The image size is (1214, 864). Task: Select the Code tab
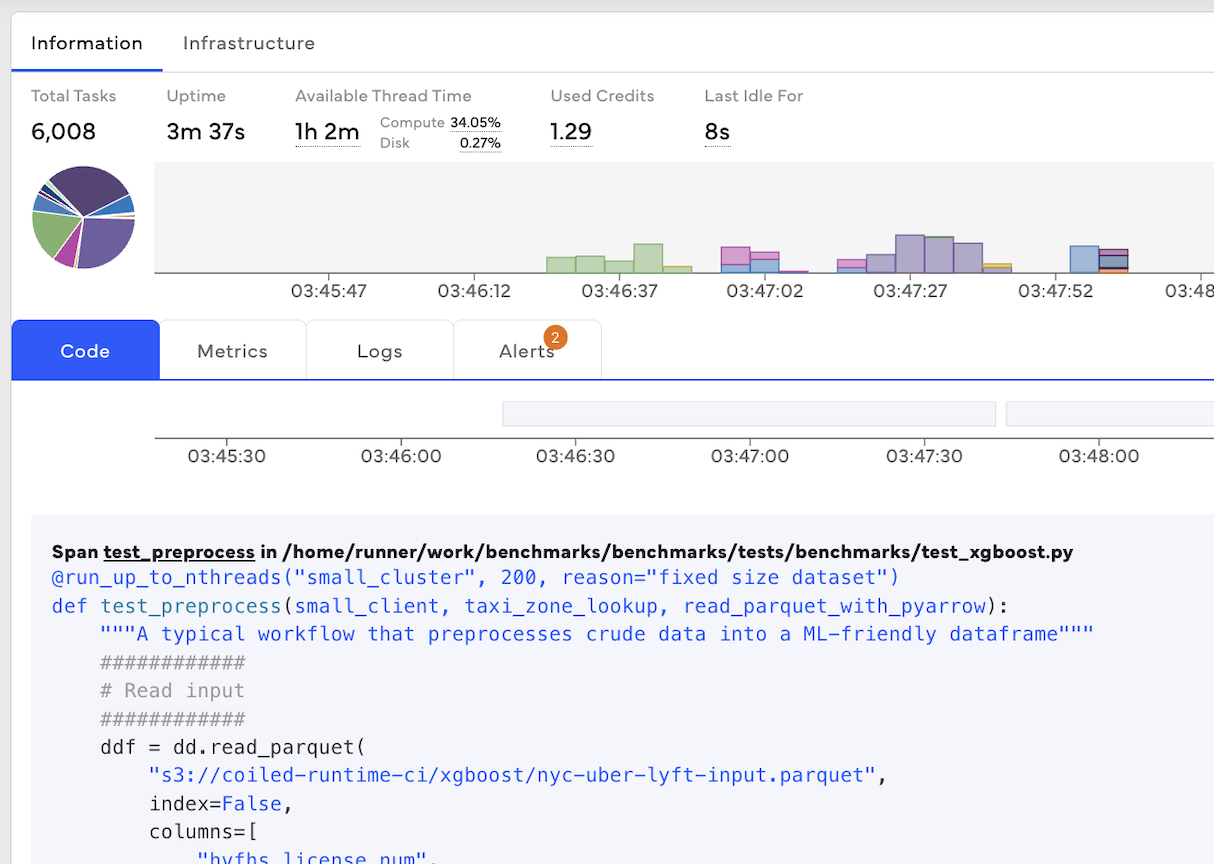tap(85, 351)
